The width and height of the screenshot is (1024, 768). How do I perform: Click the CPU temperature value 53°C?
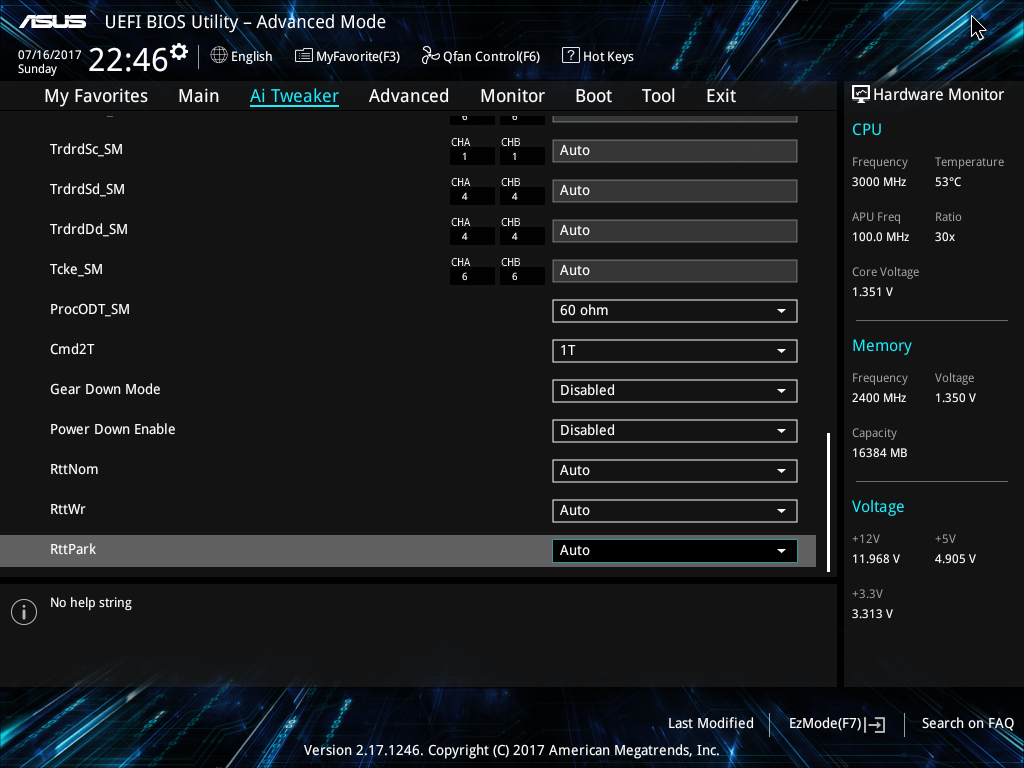[x=948, y=182]
